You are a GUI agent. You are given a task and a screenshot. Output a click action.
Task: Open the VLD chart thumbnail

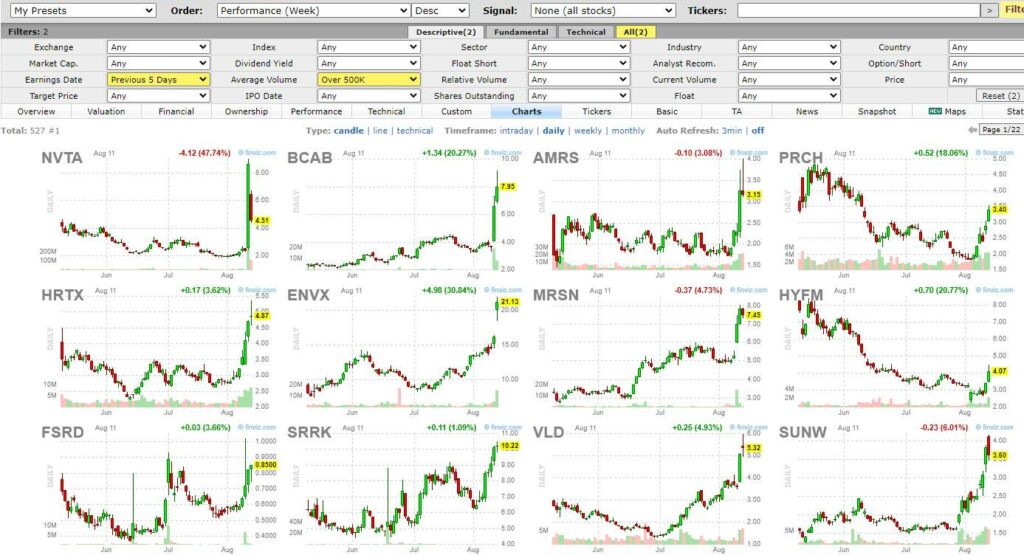pyautogui.click(x=650, y=488)
